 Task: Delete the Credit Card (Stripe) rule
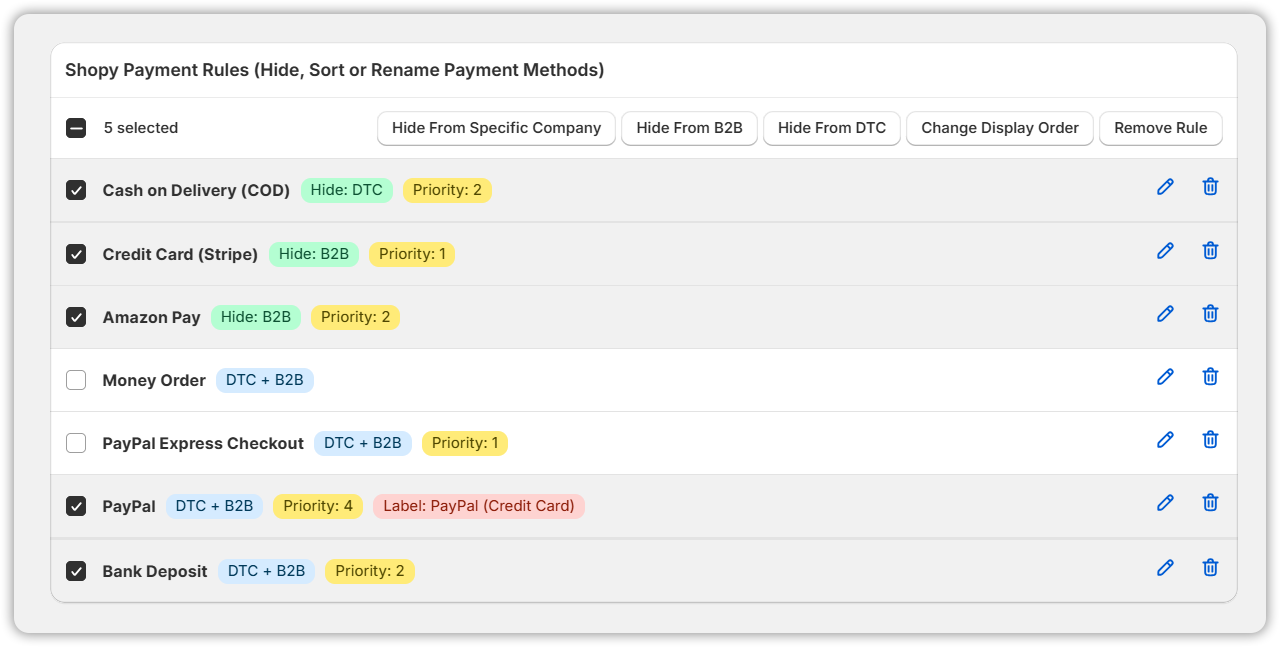pyautogui.click(x=1210, y=250)
